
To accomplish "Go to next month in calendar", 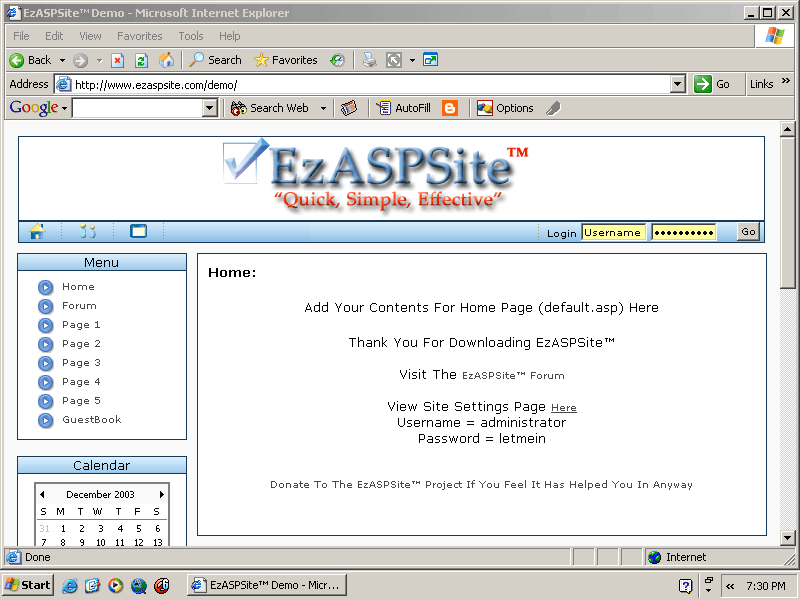I will [162, 494].
